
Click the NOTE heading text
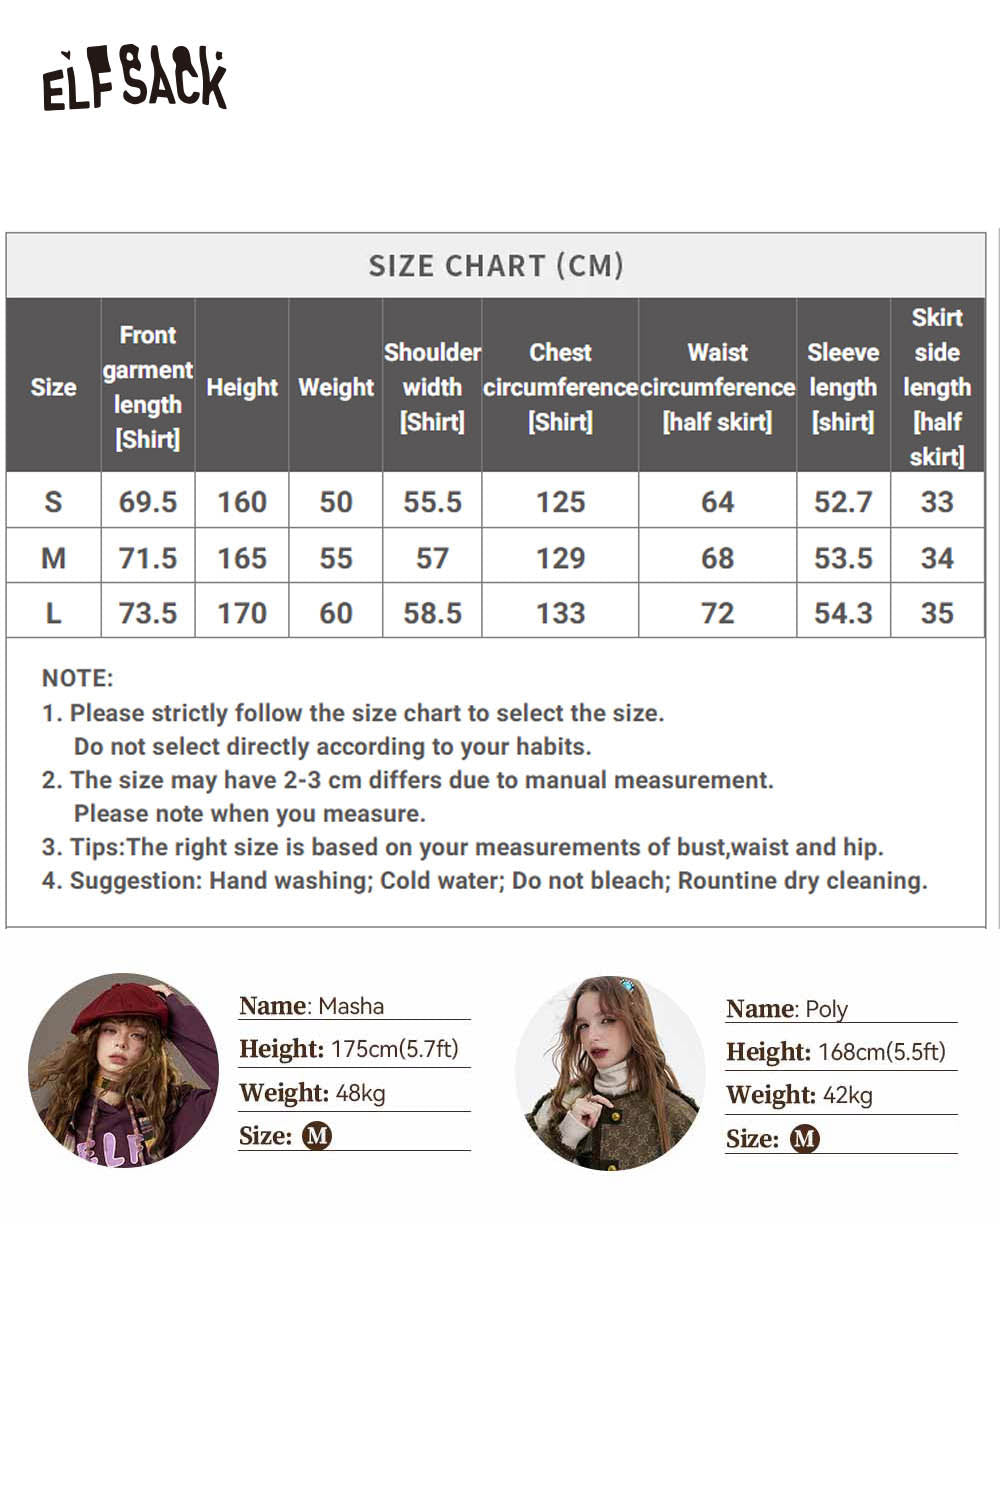78,678
